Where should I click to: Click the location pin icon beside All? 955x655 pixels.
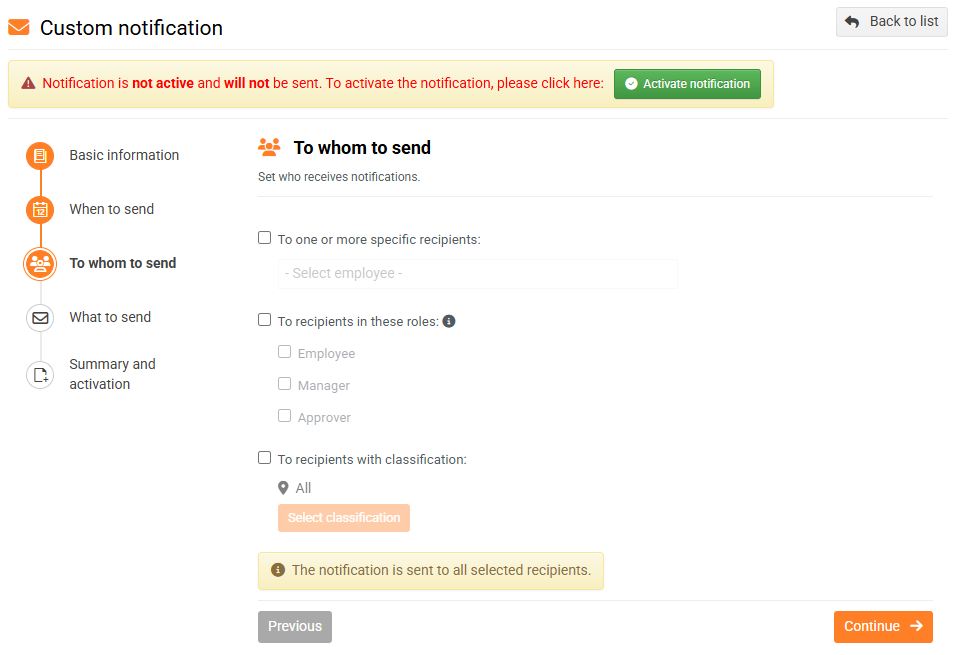tap(283, 488)
